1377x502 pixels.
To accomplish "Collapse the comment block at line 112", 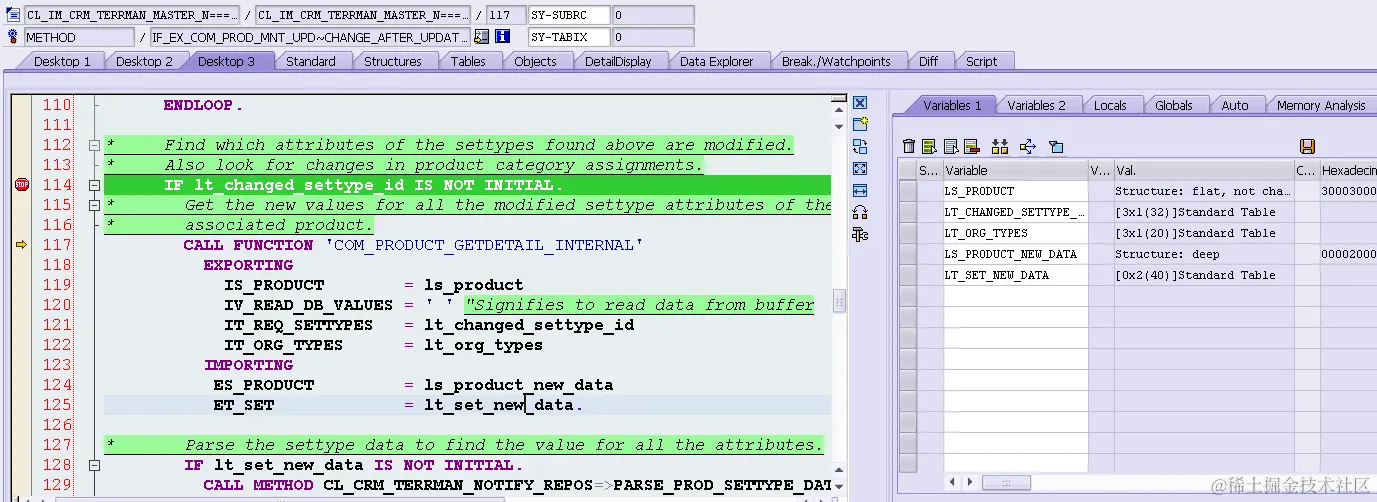I will 95,145.
